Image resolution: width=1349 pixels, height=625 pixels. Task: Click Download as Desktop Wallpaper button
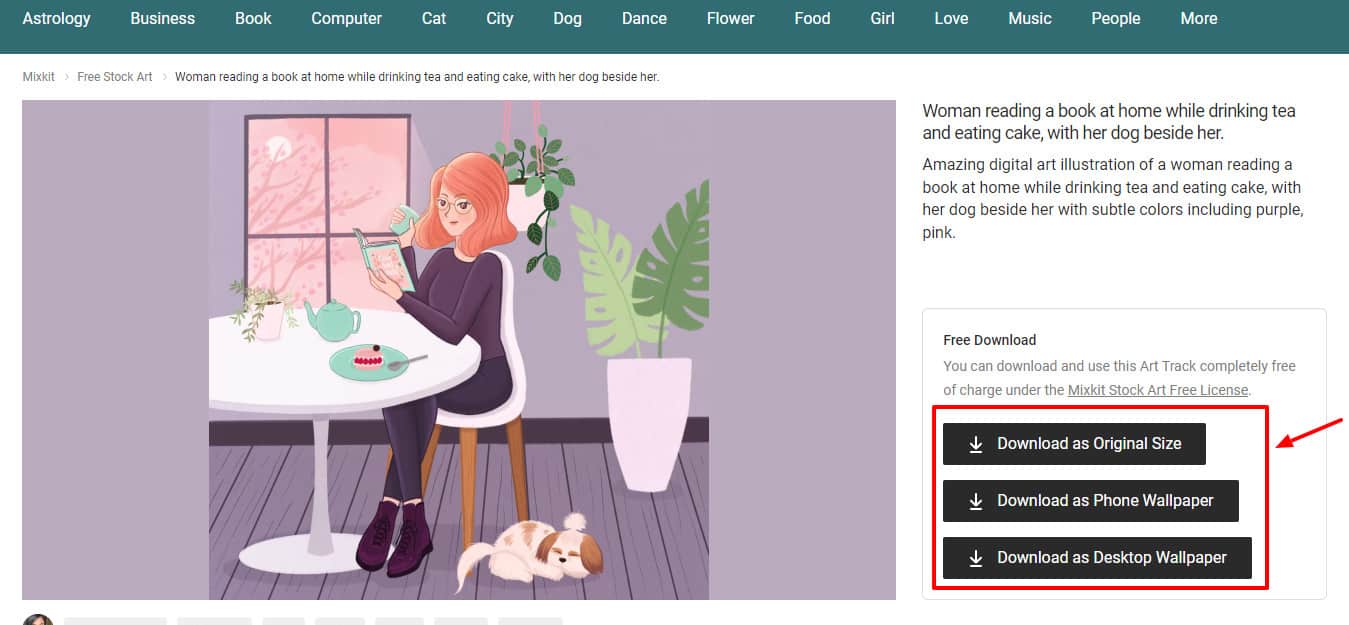tap(1097, 558)
